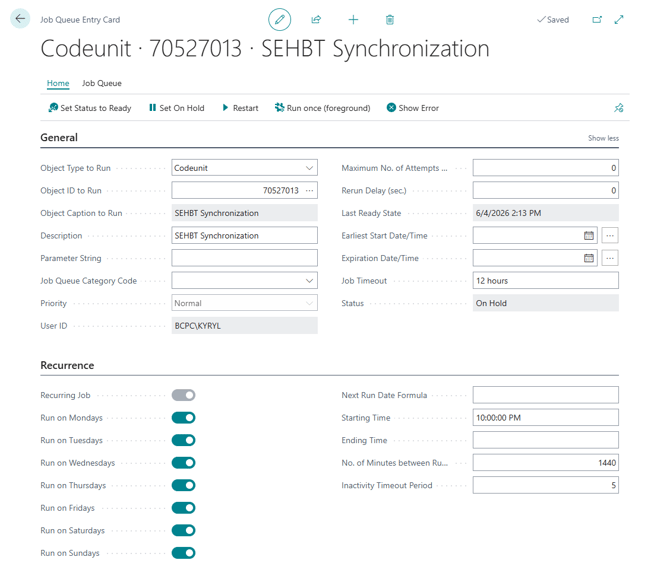Disable Run on Mondays toggle
The width and height of the screenshot is (670, 576).
[184, 418]
